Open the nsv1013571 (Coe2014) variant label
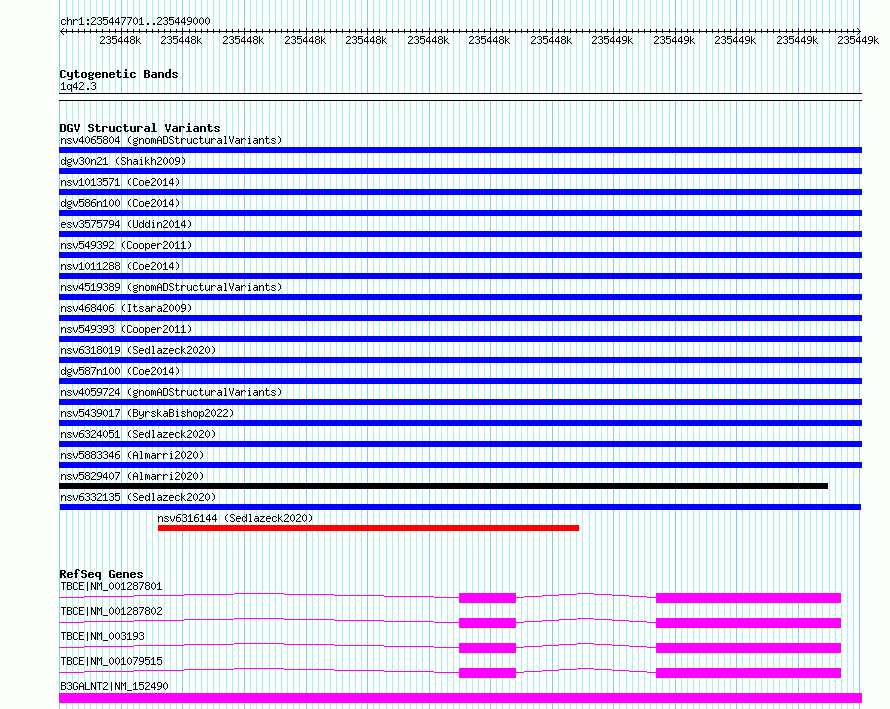Image resolution: width=890 pixels, height=709 pixels. click(120, 182)
